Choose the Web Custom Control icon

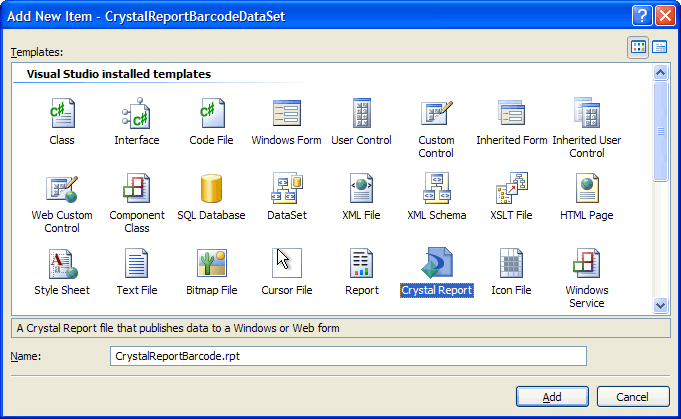pyautogui.click(x=62, y=189)
